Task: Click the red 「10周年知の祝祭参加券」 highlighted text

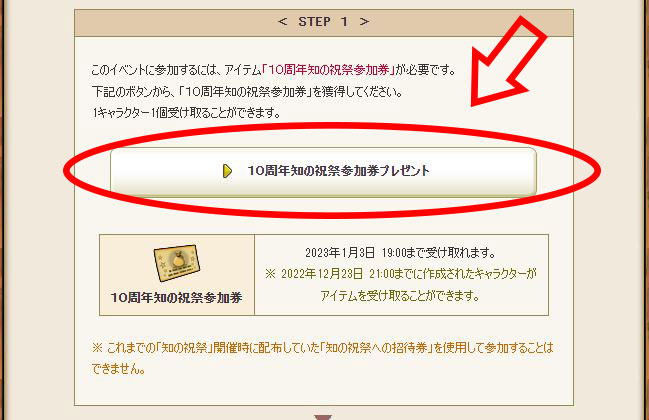Action: pos(329,70)
